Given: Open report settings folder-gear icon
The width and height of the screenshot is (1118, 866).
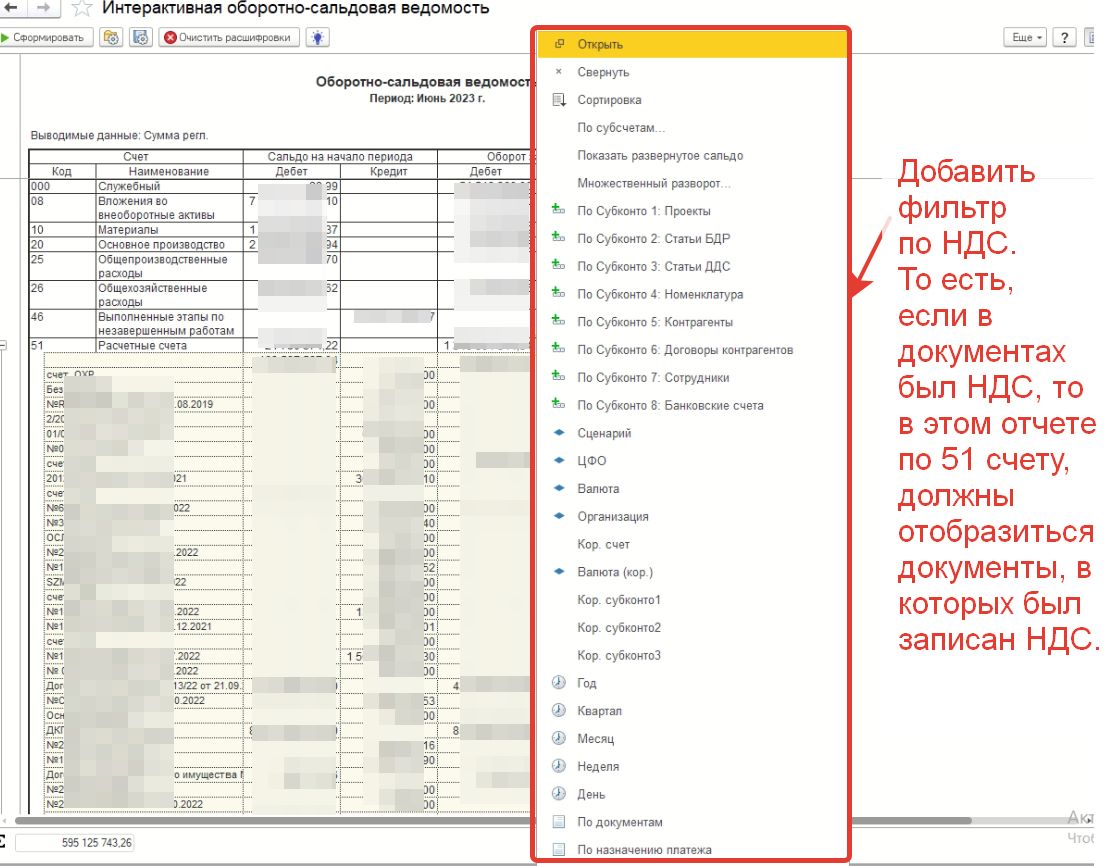Looking at the screenshot, I should (x=111, y=38).
